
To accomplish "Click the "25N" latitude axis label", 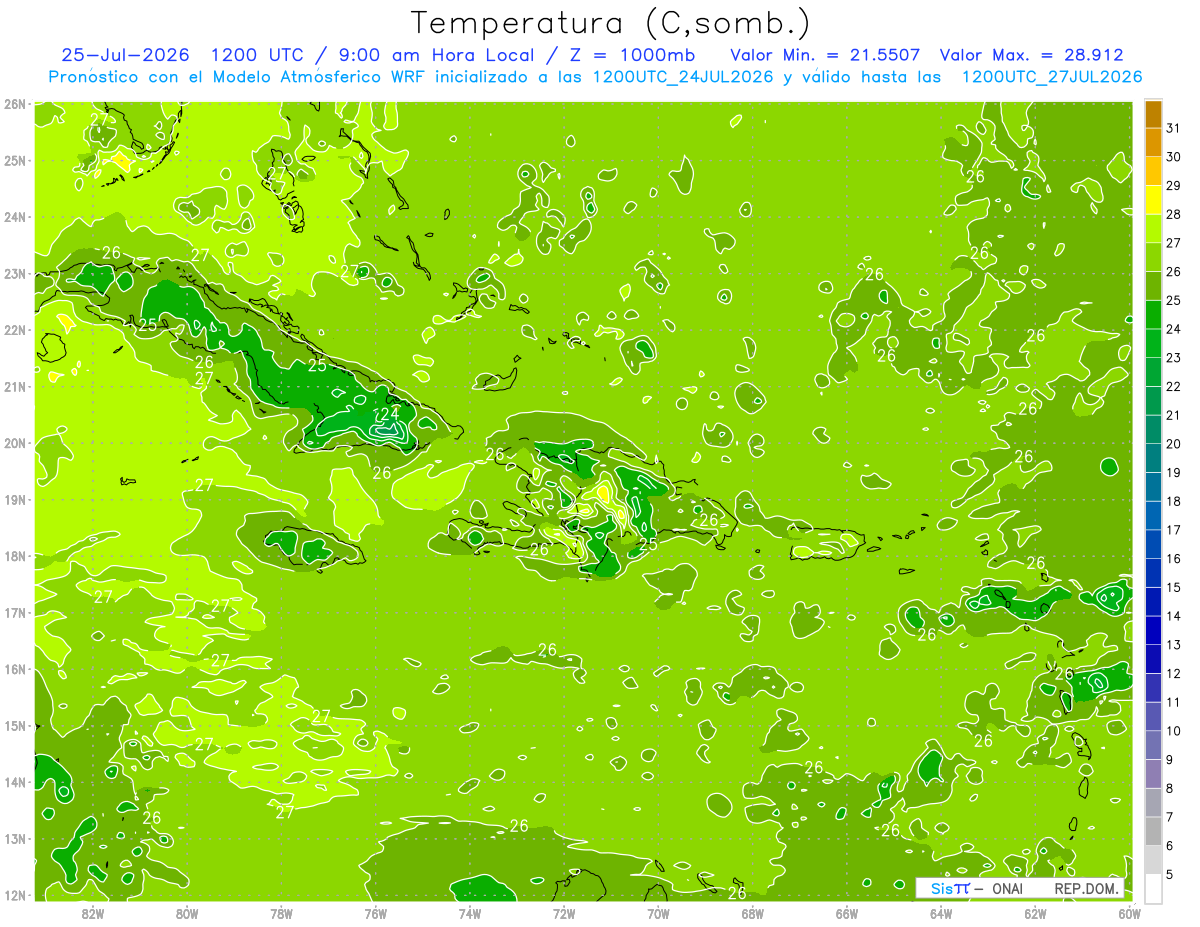I will (14, 161).
